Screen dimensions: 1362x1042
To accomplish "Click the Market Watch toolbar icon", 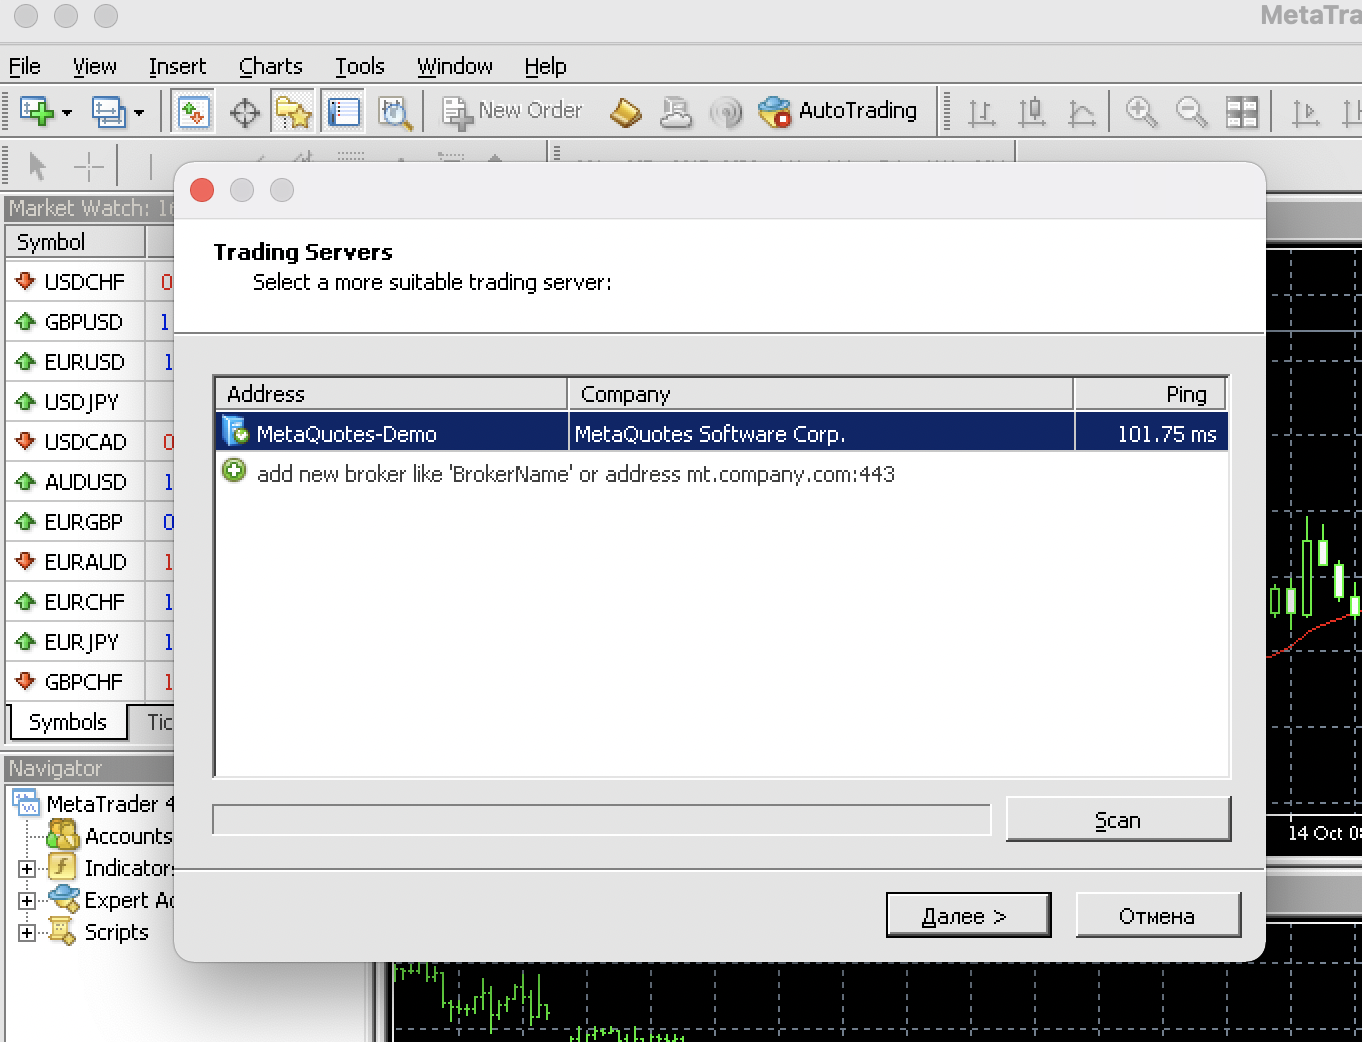I will pos(192,111).
